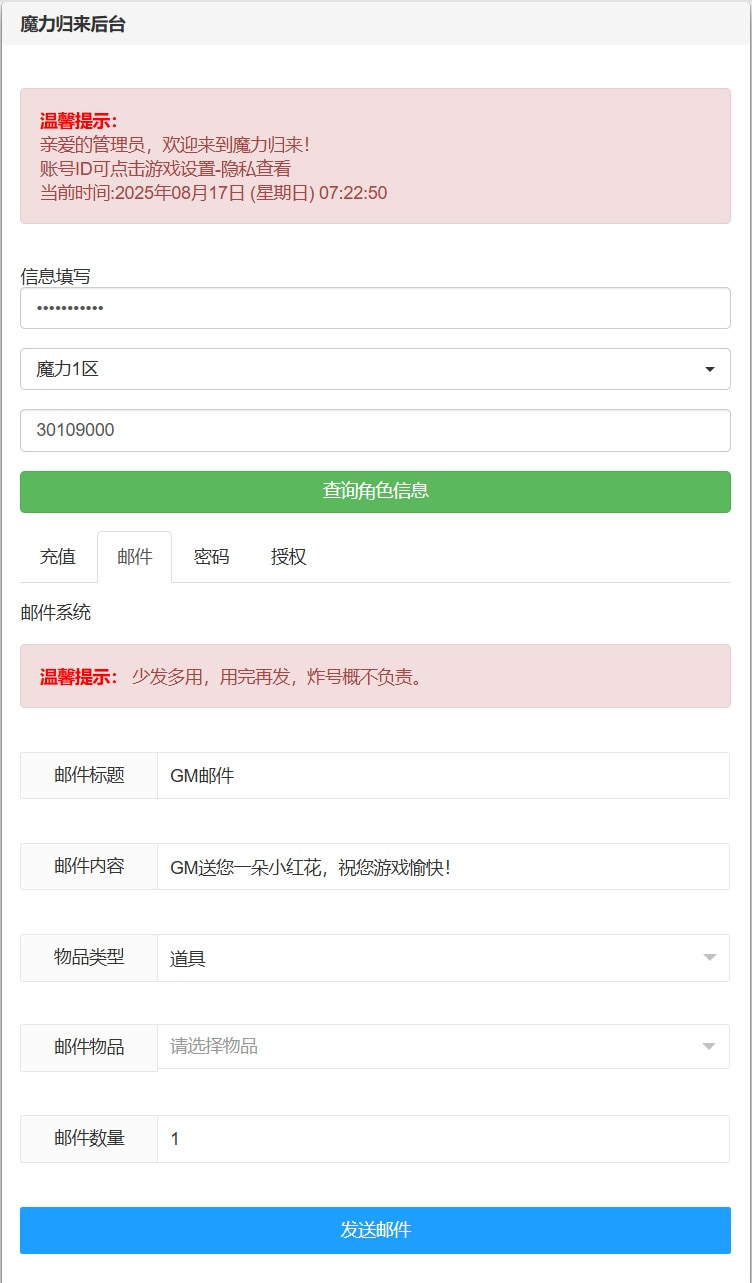Click the account ID field showing 30109000
The image size is (752, 1283).
point(375,430)
